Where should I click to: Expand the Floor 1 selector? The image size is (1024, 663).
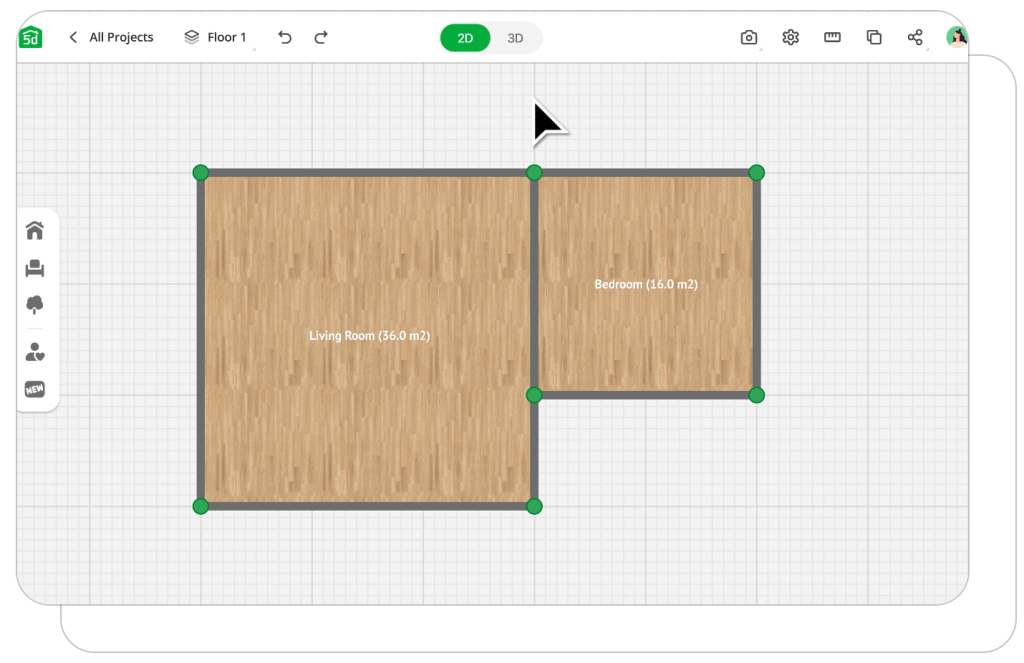(x=216, y=38)
